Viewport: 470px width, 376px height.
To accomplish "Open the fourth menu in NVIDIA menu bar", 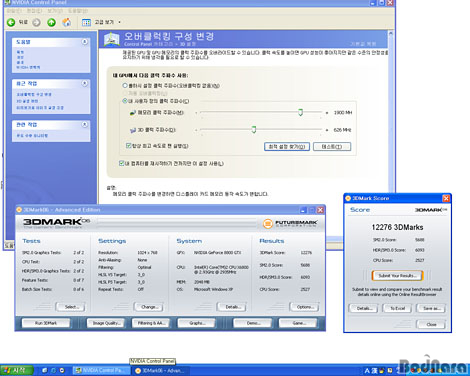I will (x=78, y=11).
